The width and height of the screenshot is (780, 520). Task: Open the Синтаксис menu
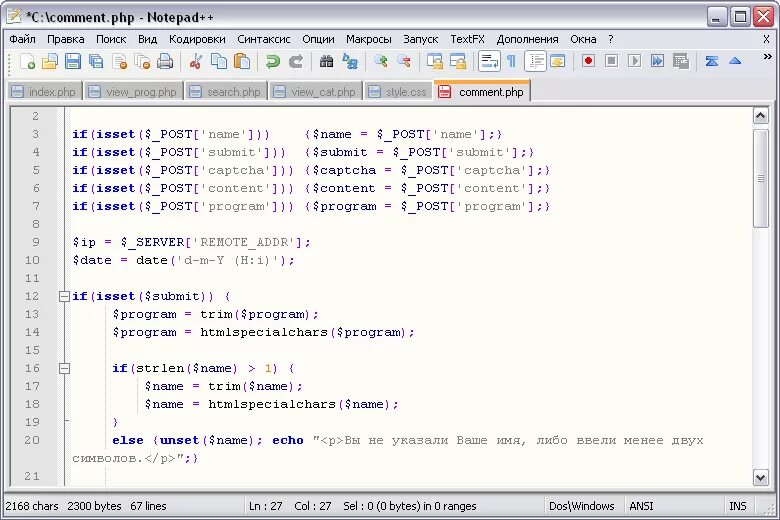tap(264, 39)
